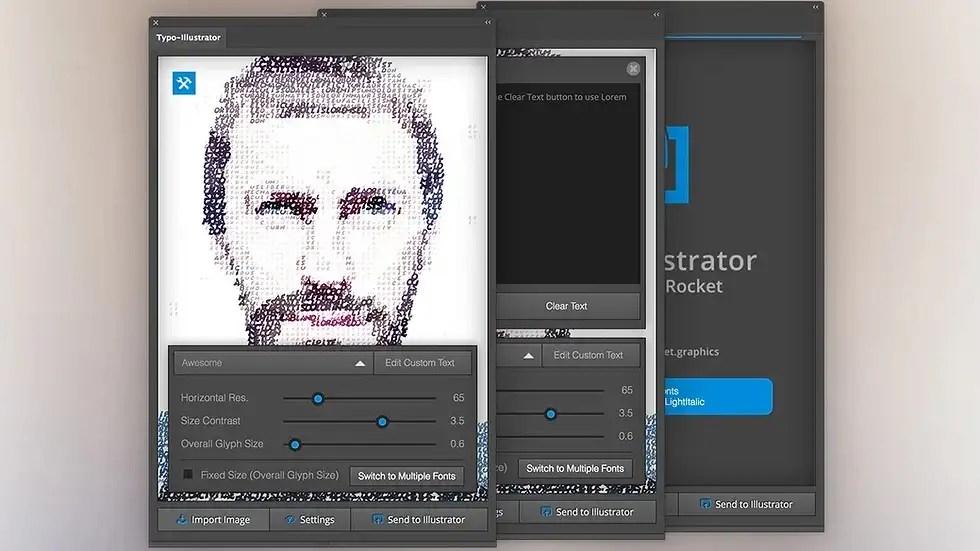The image size is (980, 551).
Task: Click Edit Custom Text in middle panel
Action: coord(588,355)
